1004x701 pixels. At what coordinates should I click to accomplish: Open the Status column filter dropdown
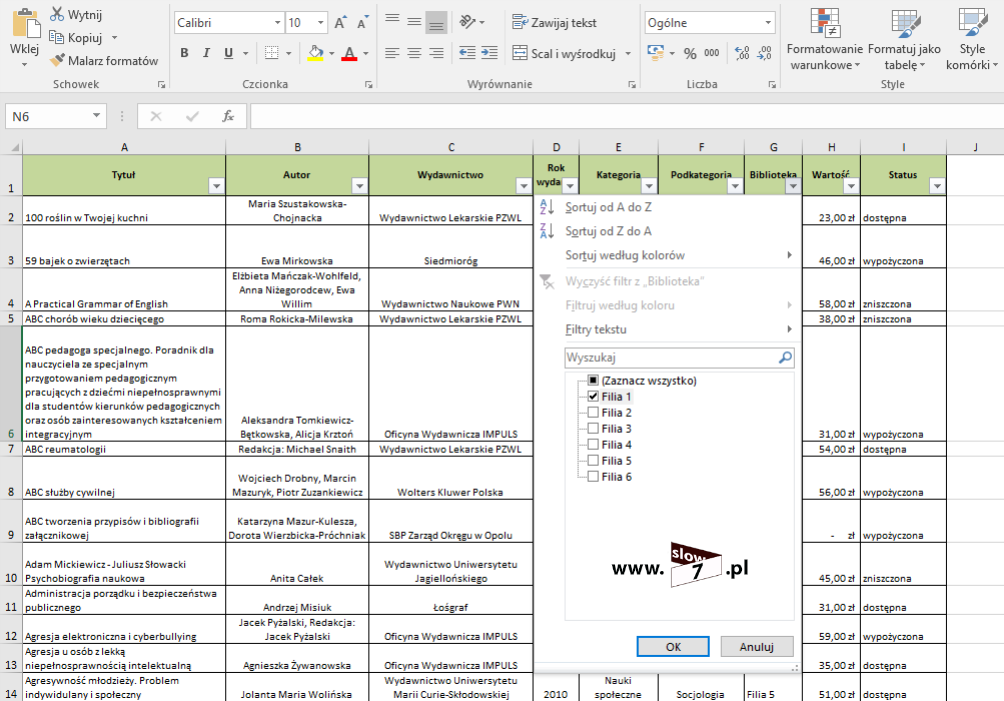(937, 186)
